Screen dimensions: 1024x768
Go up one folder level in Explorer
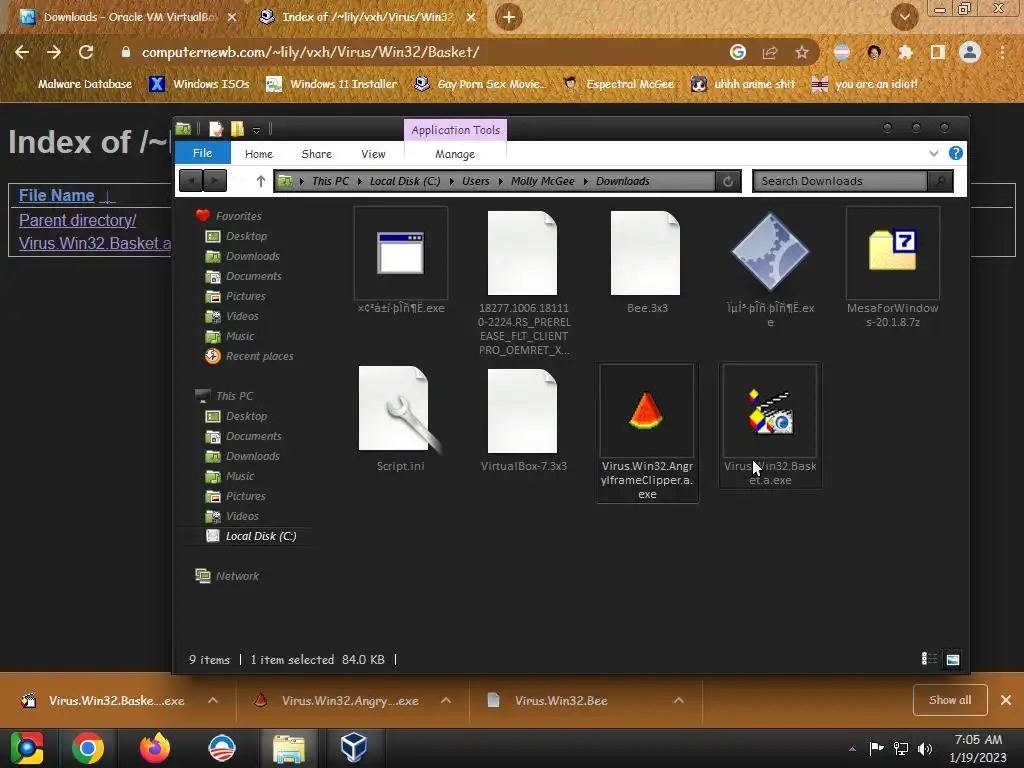click(x=261, y=181)
